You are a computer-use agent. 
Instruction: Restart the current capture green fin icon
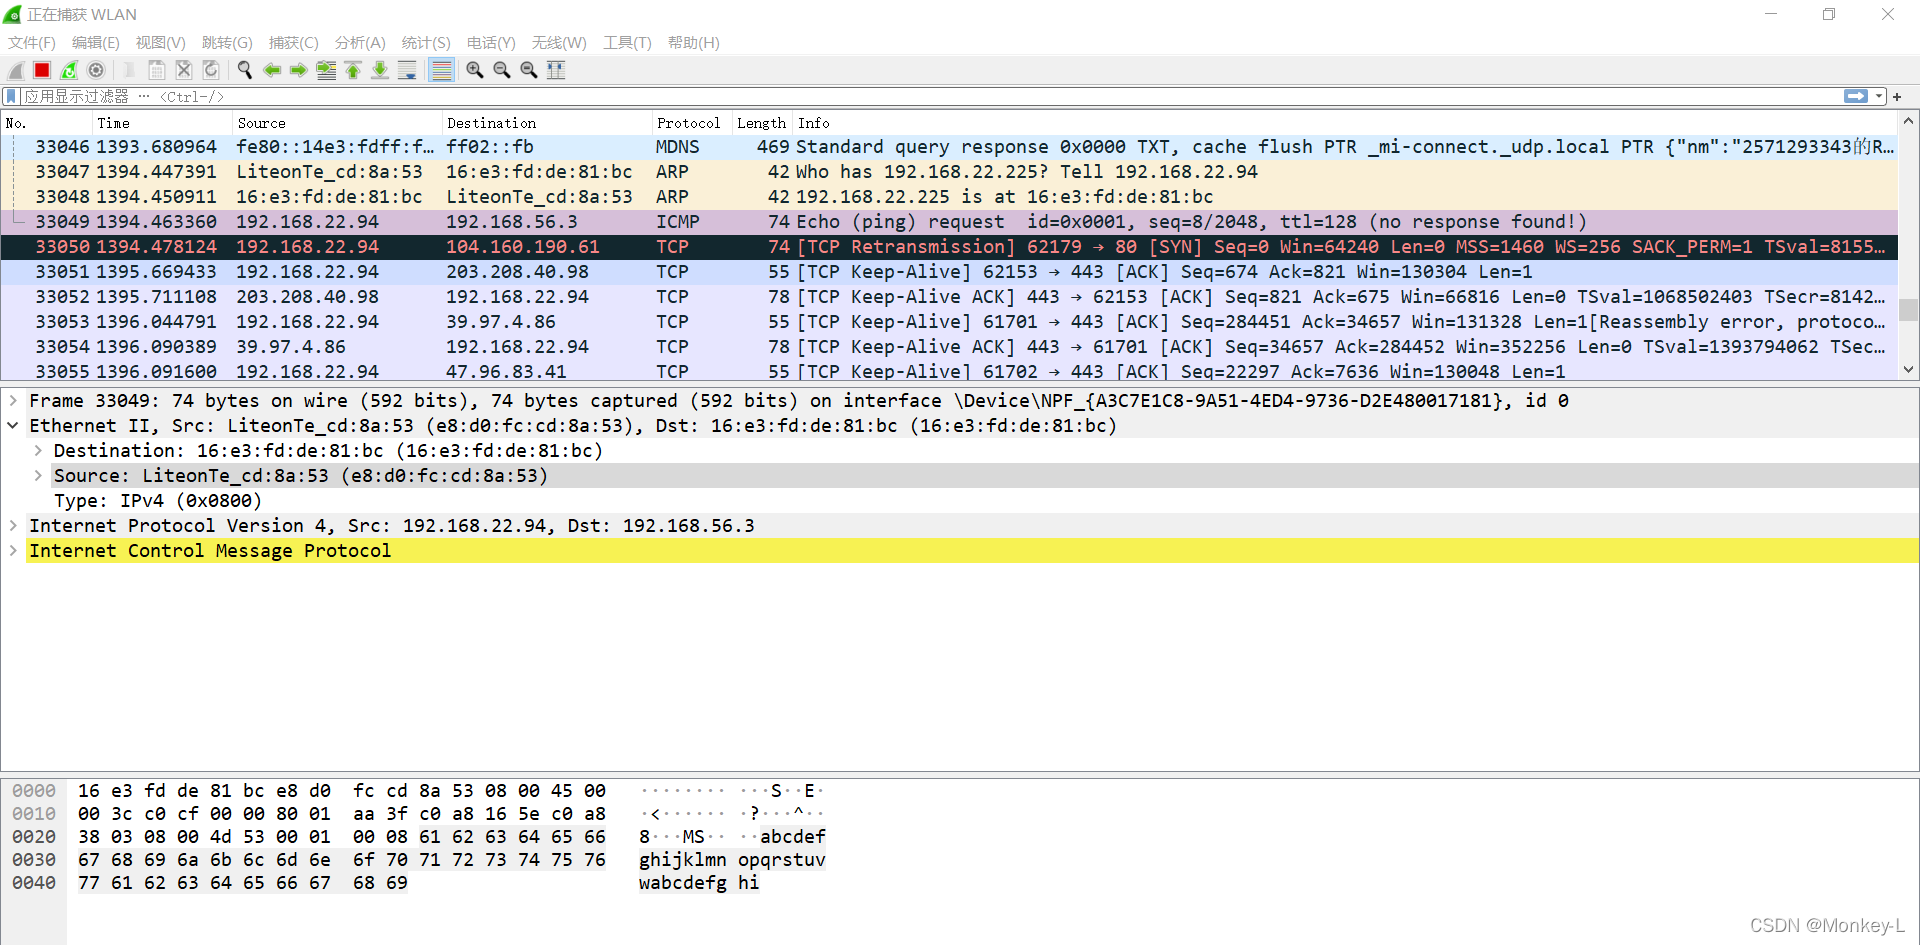click(x=69, y=70)
